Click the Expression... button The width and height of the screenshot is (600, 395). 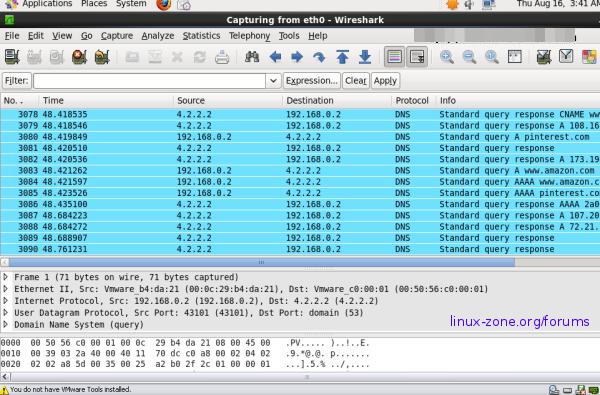tap(311, 81)
